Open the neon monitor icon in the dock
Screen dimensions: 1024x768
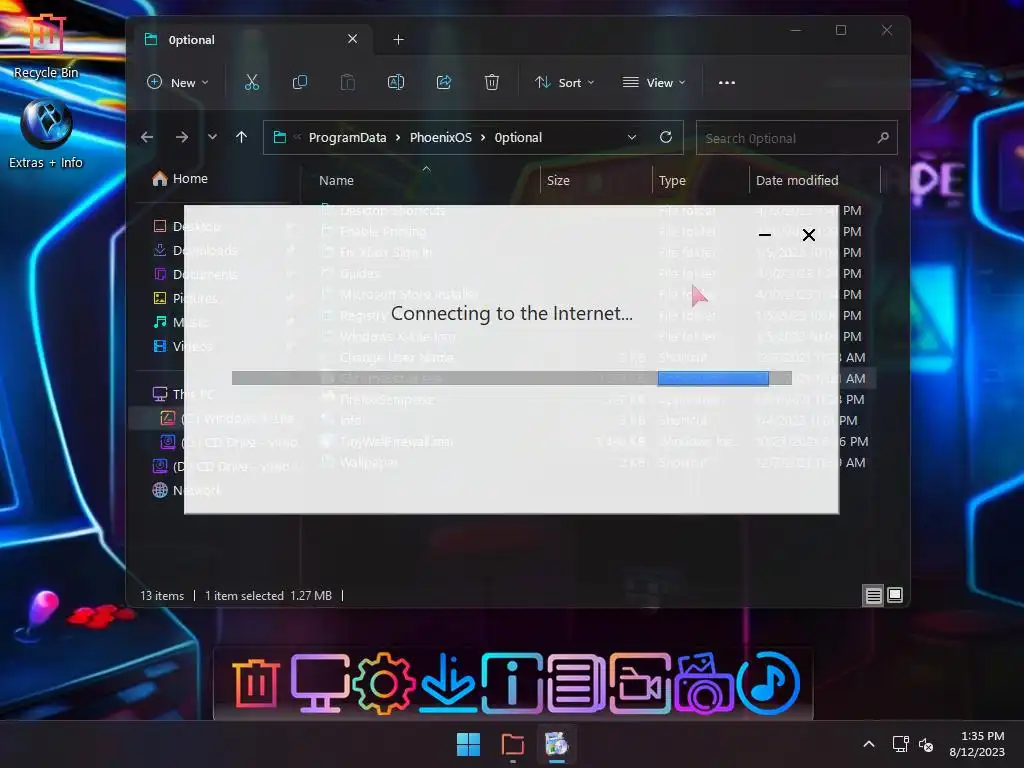coord(319,683)
